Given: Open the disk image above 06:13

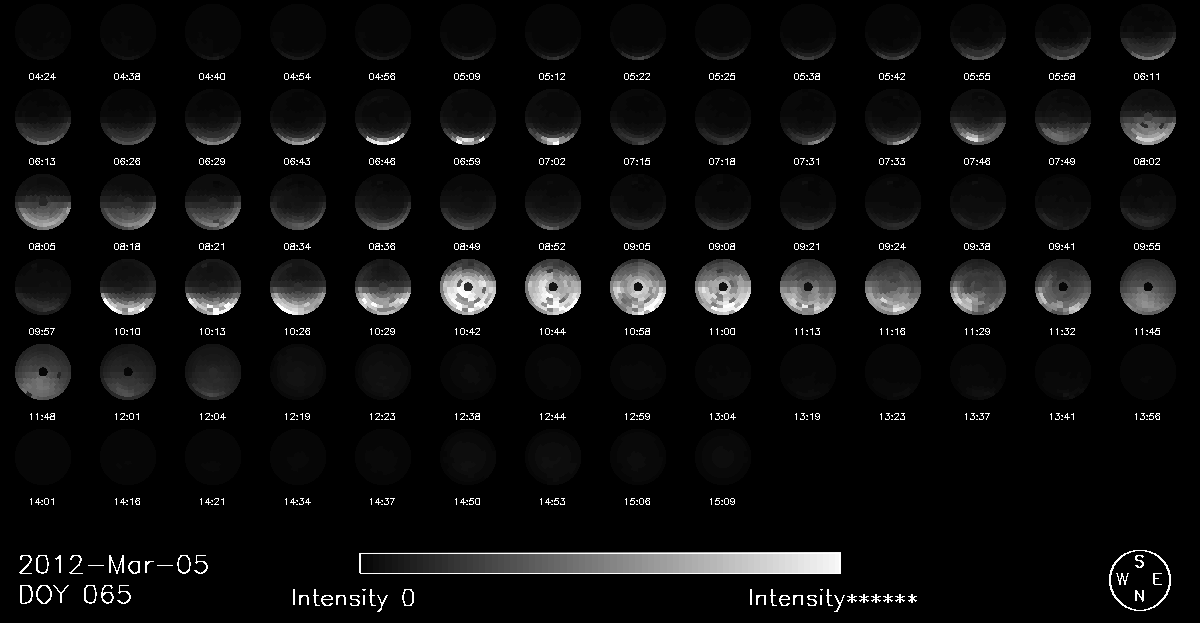Looking at the screenshot, I should [43, 118].
